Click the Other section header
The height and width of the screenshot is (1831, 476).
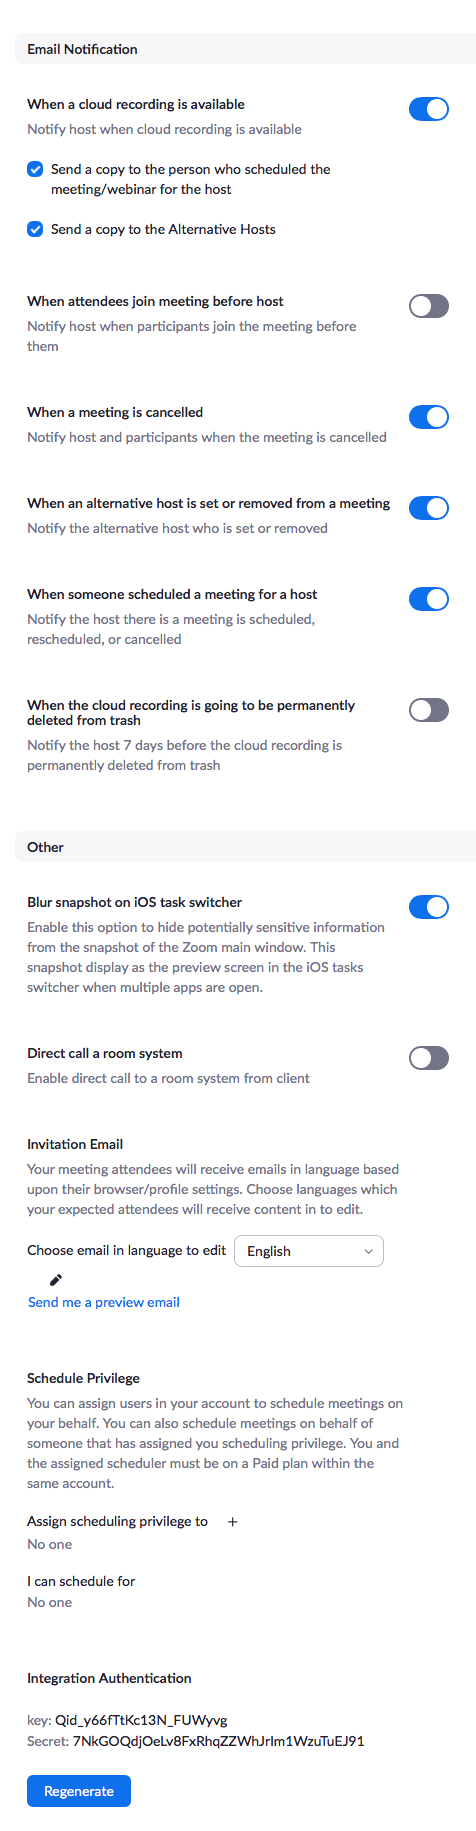[x=45, y=847]
